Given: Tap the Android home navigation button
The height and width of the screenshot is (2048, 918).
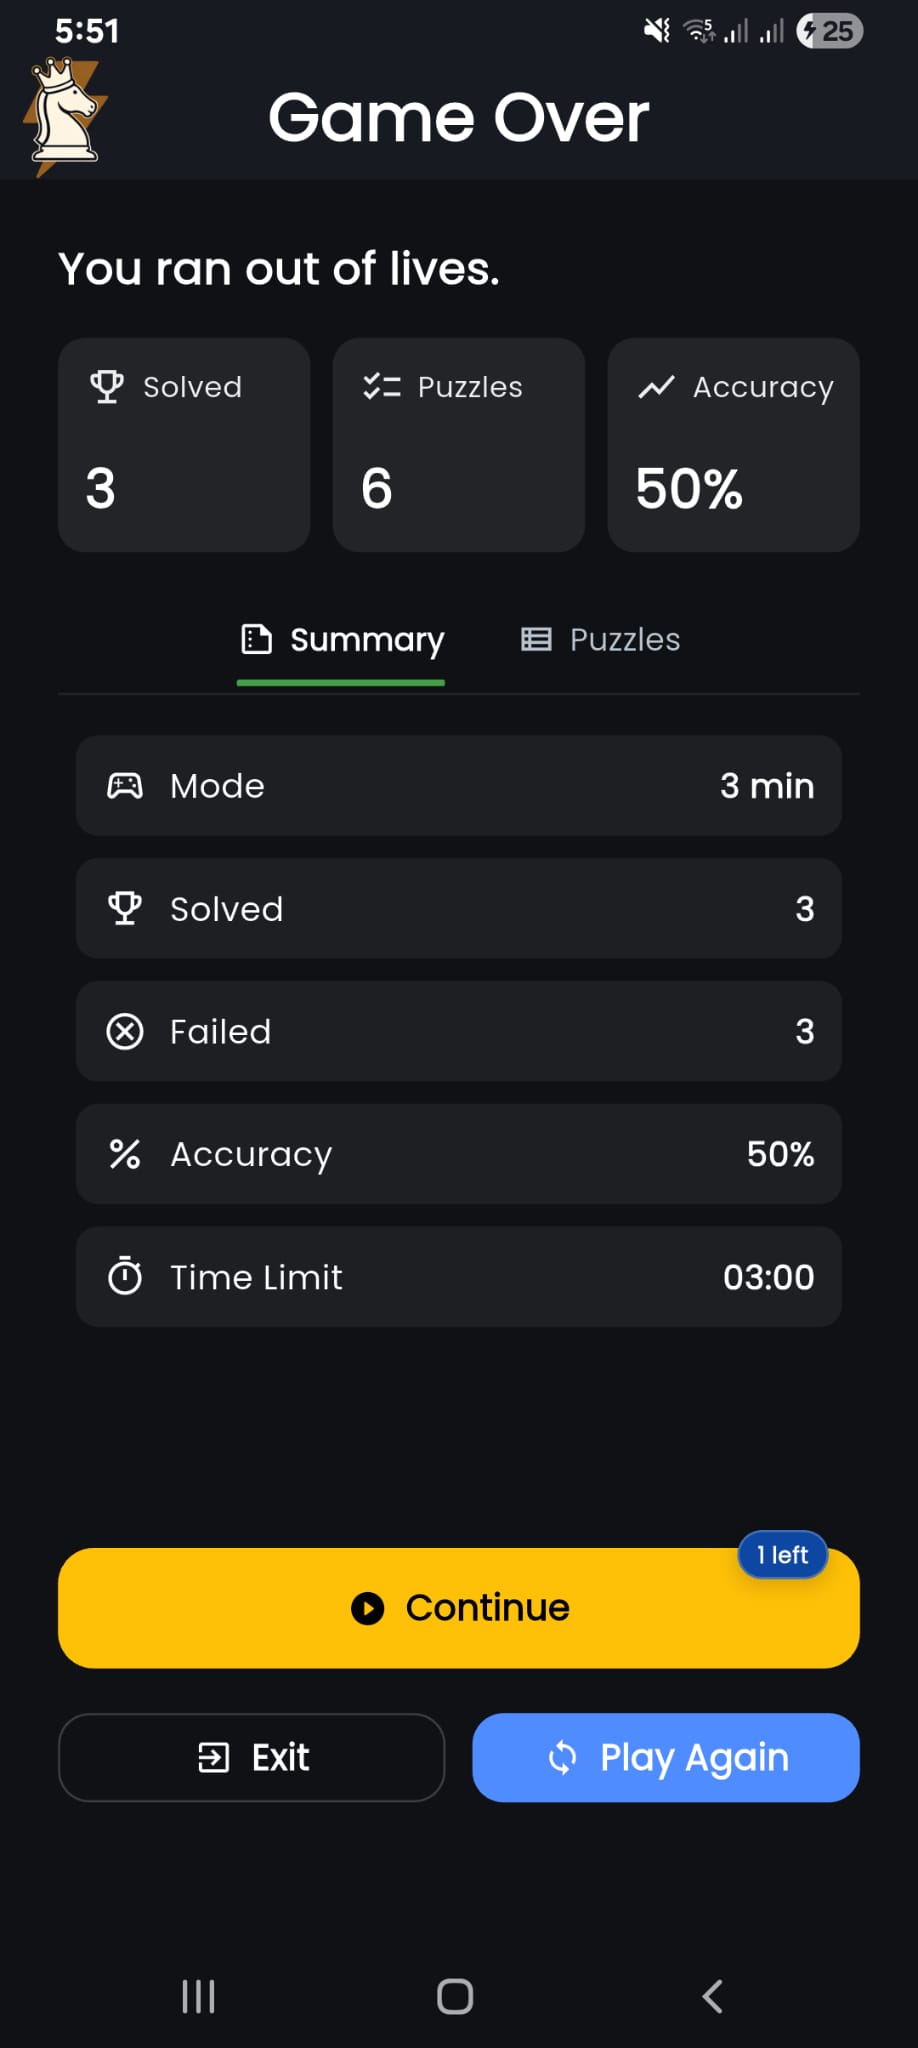Looking at the screenshot, I should click(x=455, y=1996).
